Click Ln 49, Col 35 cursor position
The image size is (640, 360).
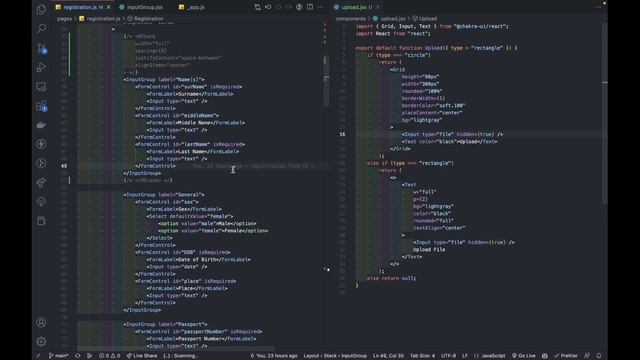point(388,356)
